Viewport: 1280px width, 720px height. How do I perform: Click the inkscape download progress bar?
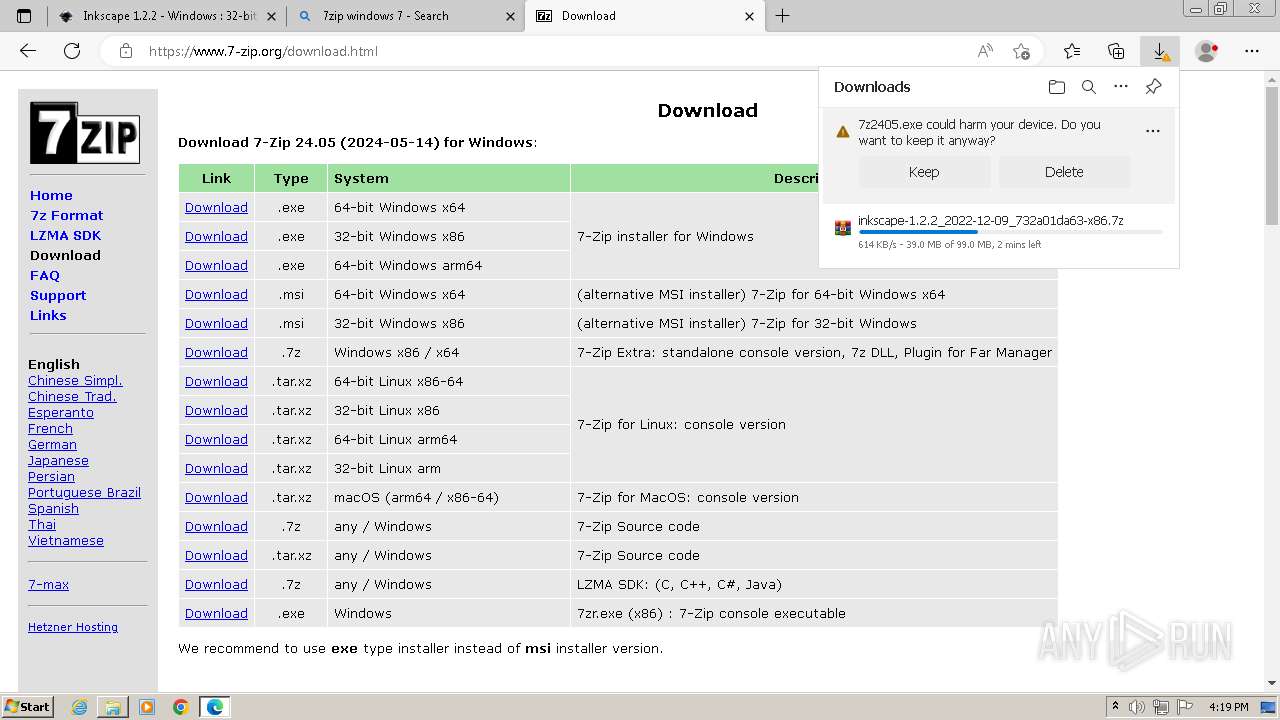coord(1010,232)
